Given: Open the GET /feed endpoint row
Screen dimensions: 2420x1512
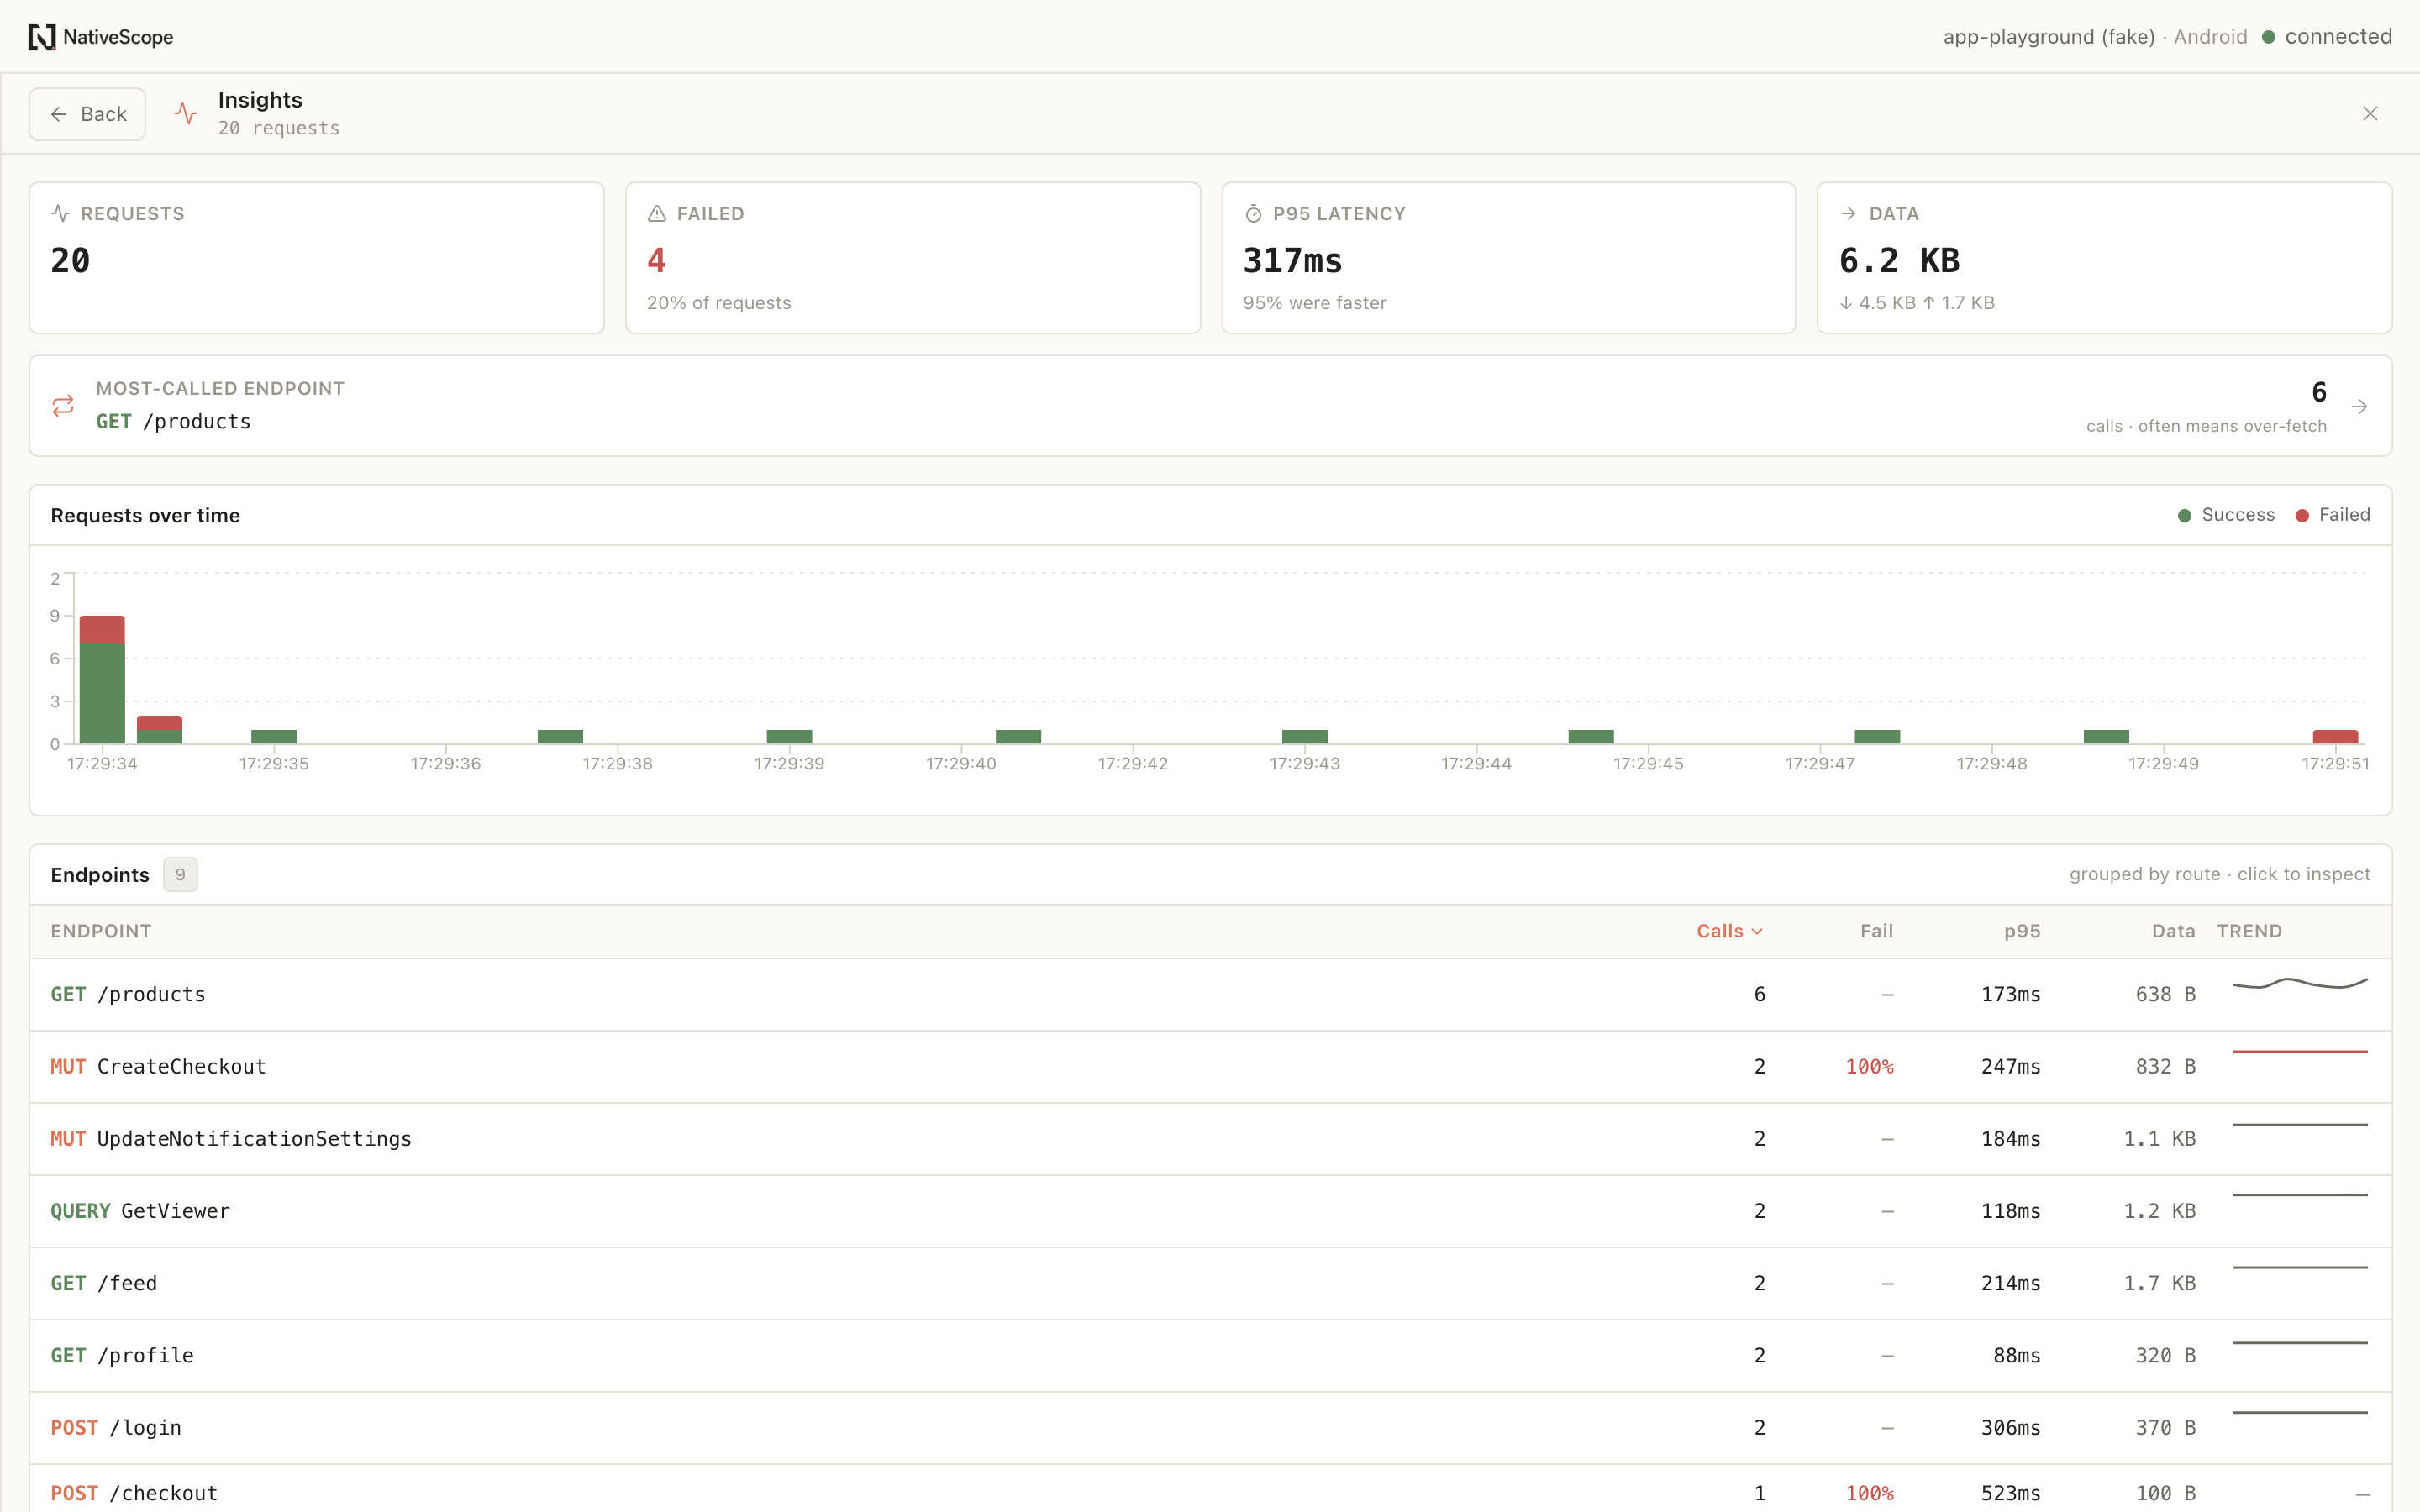Looking at the screenshot, I should coord(1210,1283).
